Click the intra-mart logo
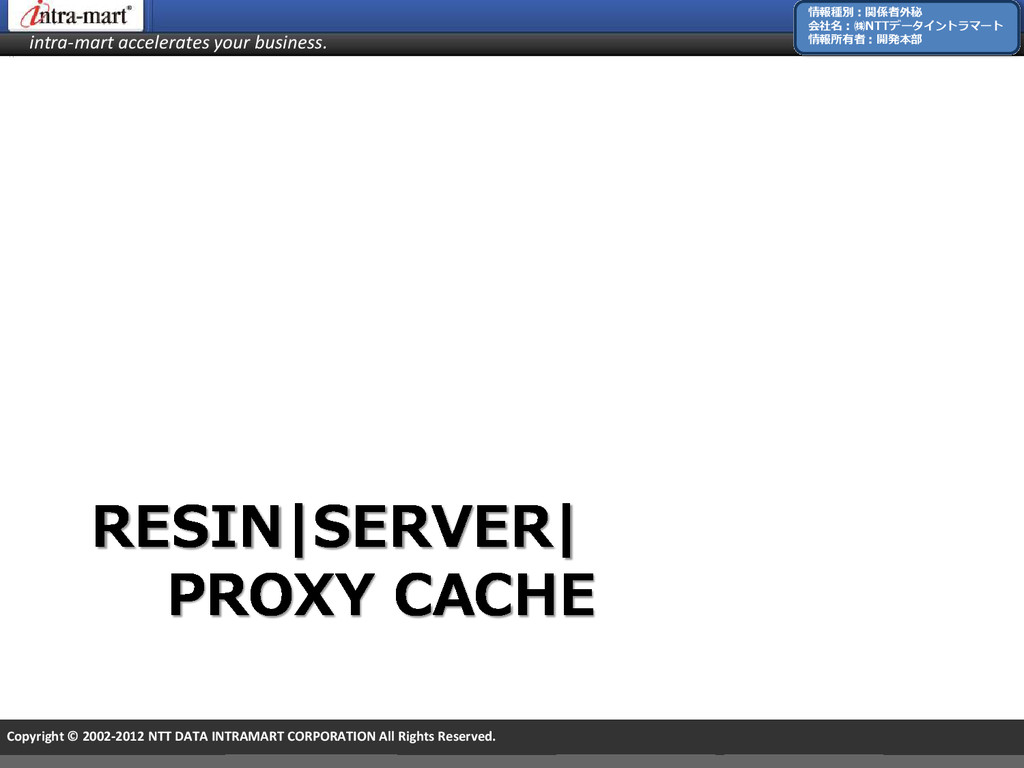 (75, 15)
